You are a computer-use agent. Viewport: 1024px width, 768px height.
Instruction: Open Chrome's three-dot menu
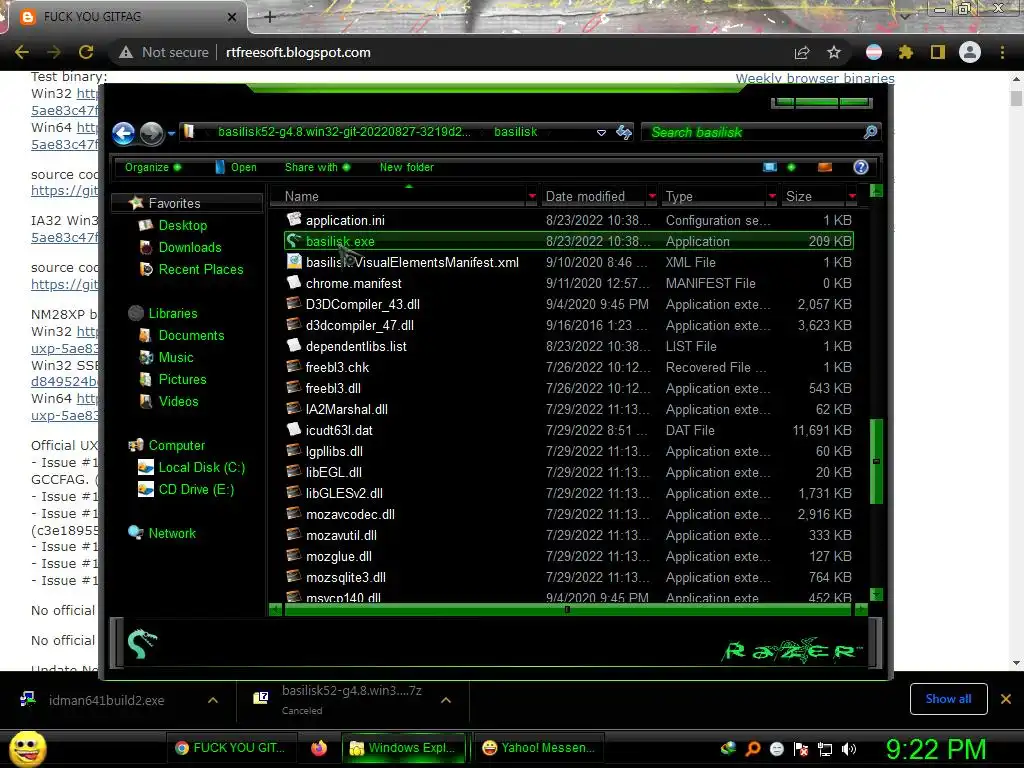pyautogui.click(x=1002, y=52)
